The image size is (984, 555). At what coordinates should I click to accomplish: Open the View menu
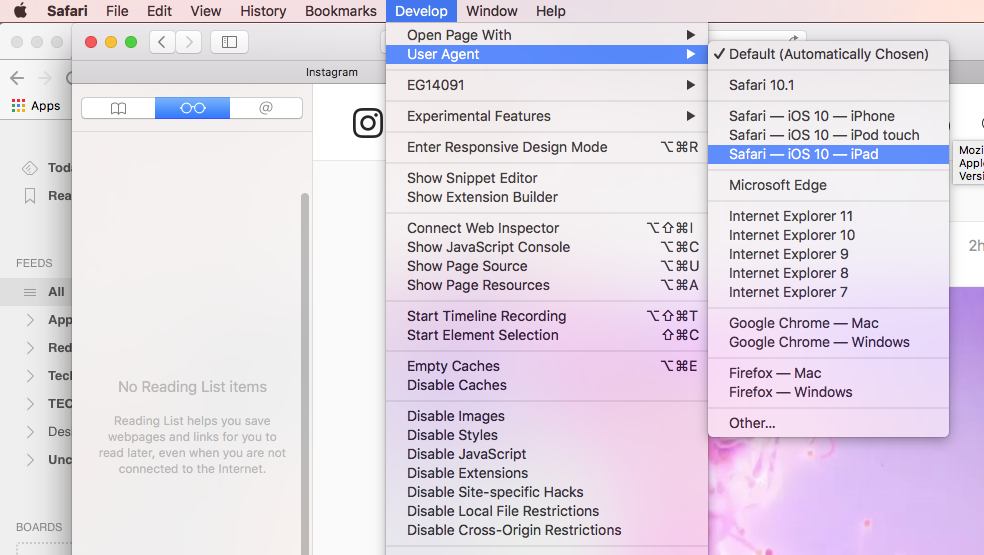pyautogui.click(x=206, y=11)
